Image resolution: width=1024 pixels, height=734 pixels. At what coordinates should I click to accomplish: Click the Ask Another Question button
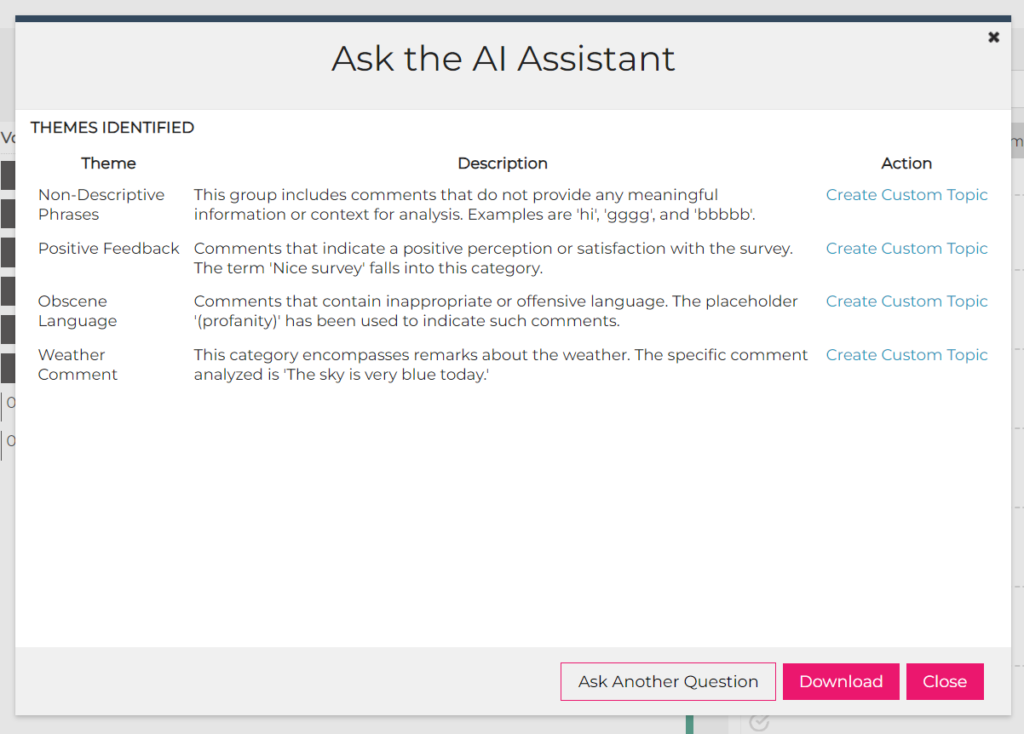point(668,681)
